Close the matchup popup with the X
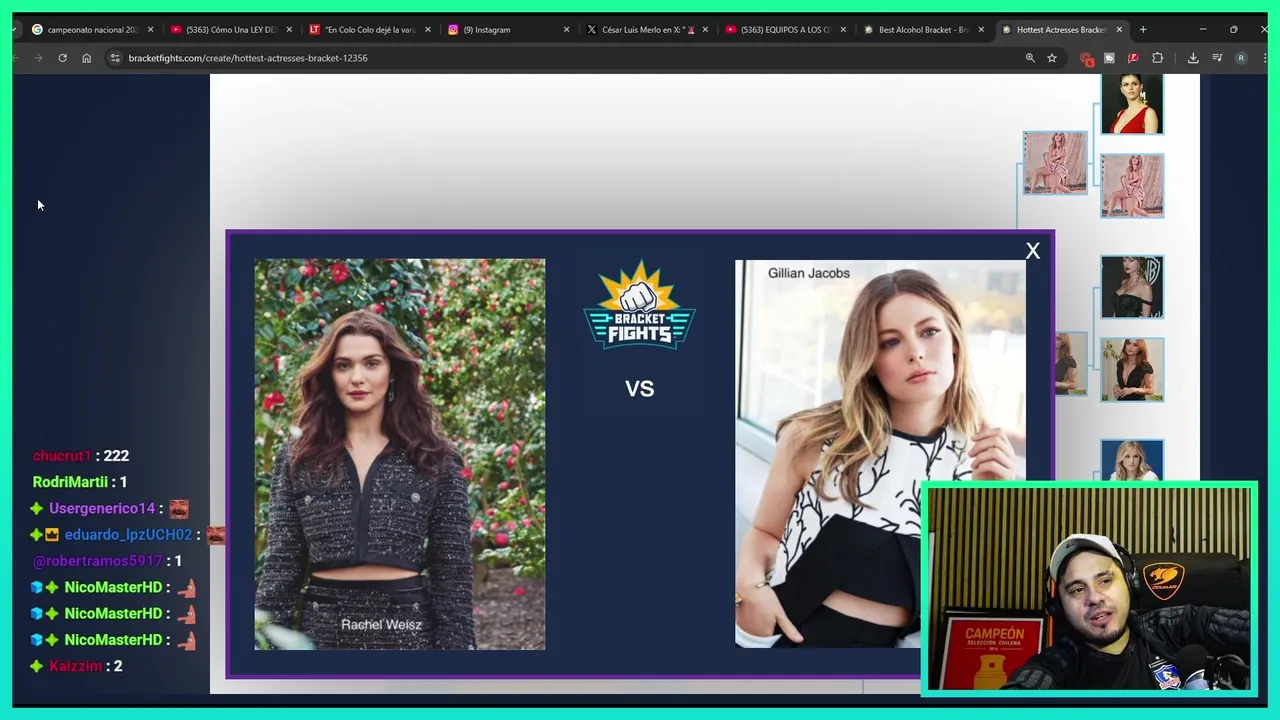Viewport: 1280px width, 720px height. pyautogui.click(x=1033, y=251)
